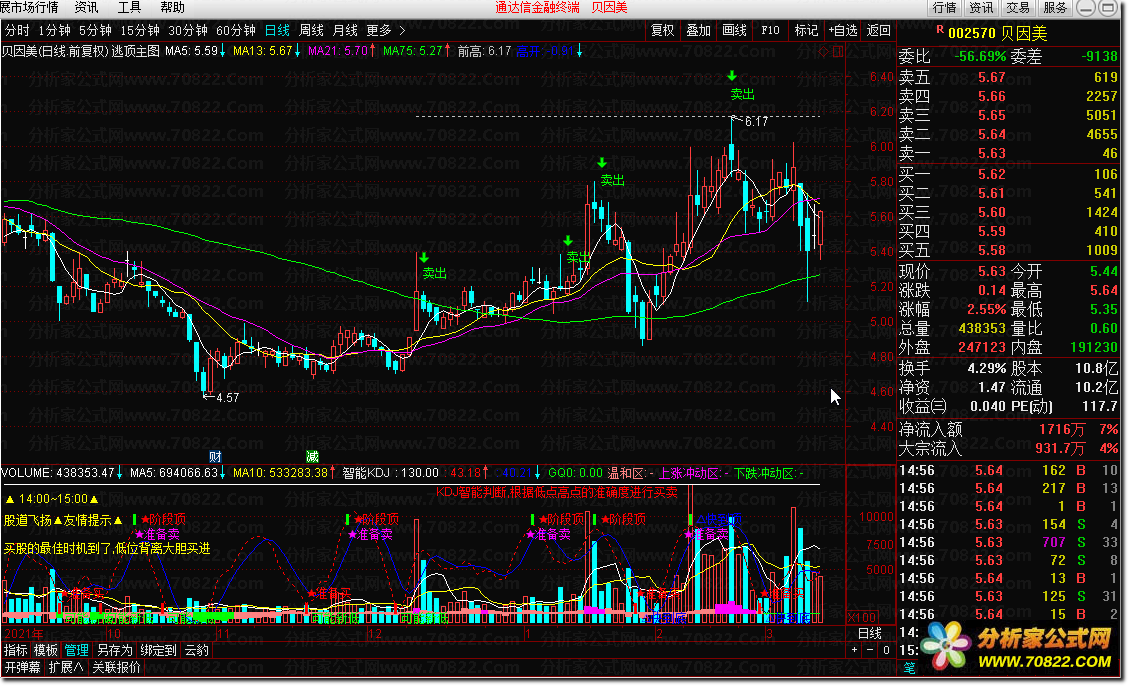Toggle 开弹幕 bullet comments
Viewport: 1130px width, 686px height.
(23, 668)
